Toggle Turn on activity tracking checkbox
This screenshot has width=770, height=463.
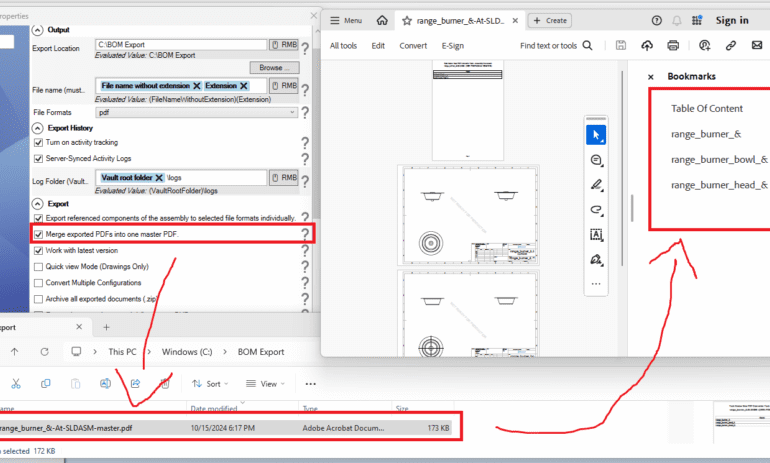tap(38, 142)
